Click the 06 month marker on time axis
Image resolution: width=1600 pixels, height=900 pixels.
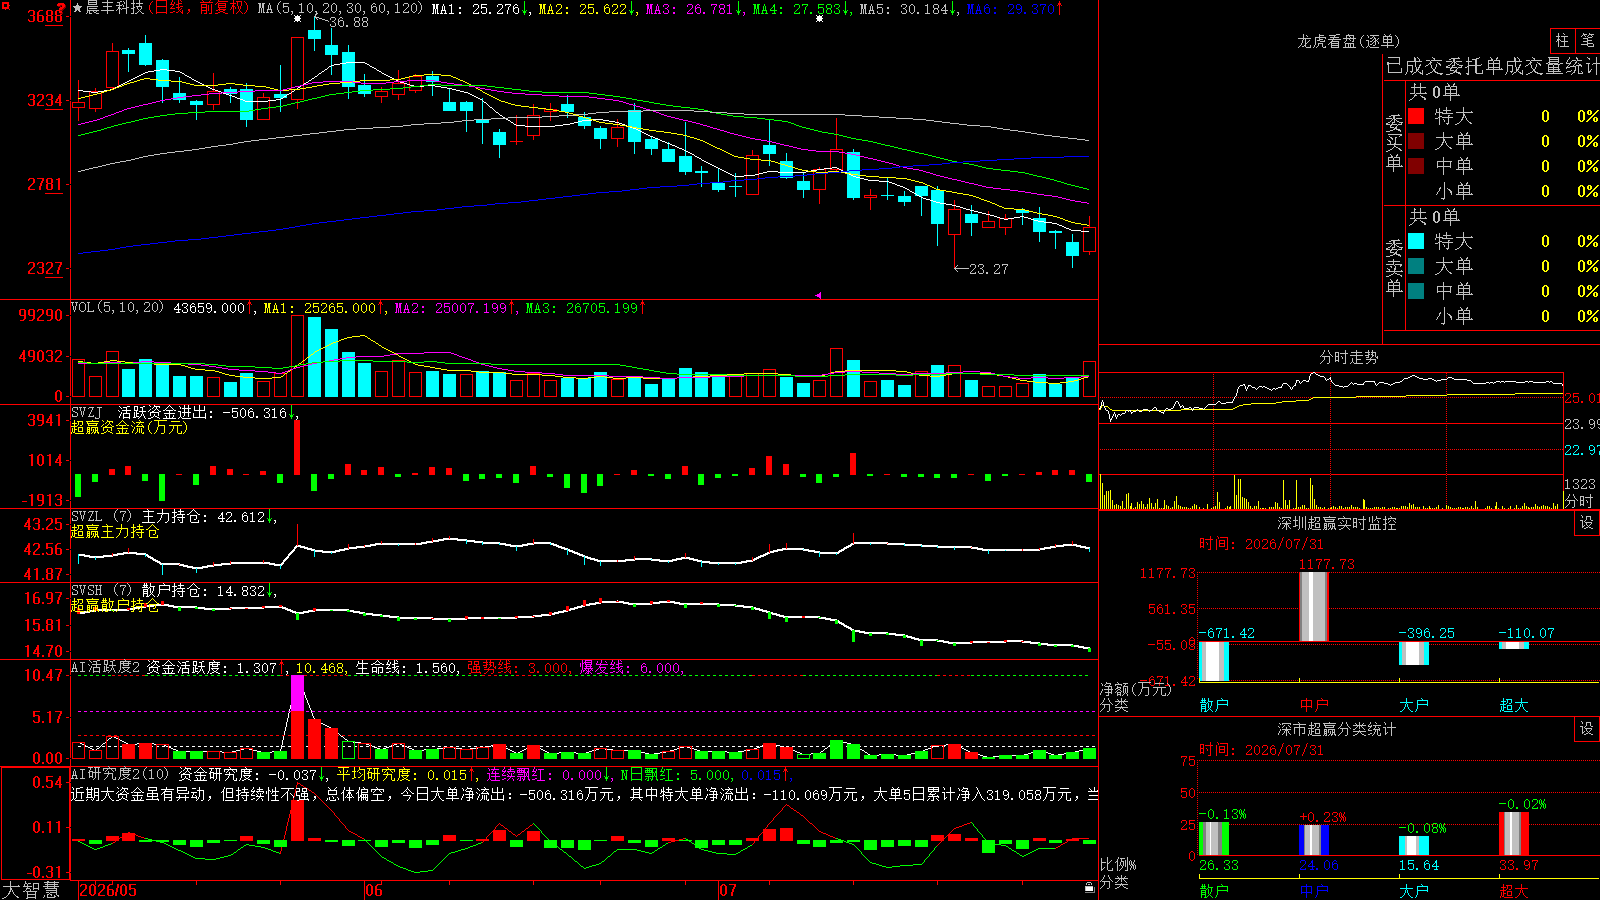tap(374, 890)
